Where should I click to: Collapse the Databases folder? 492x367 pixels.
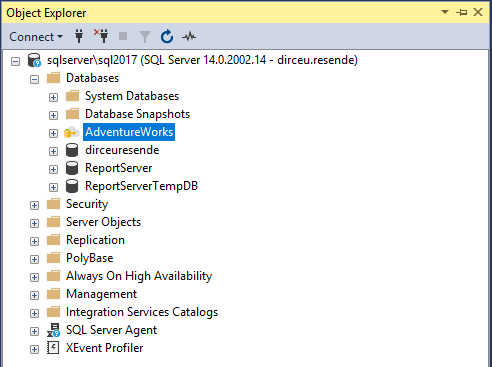point(34,79)
